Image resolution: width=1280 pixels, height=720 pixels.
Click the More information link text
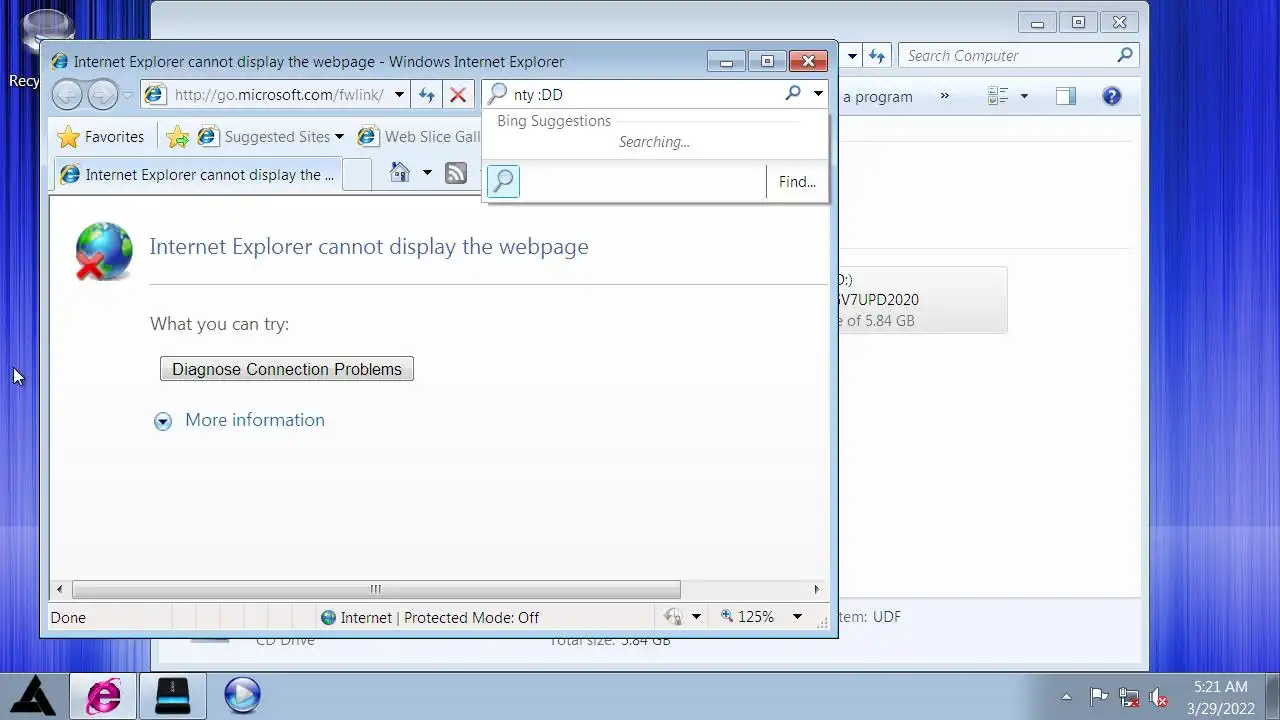(x=255, y=420)
